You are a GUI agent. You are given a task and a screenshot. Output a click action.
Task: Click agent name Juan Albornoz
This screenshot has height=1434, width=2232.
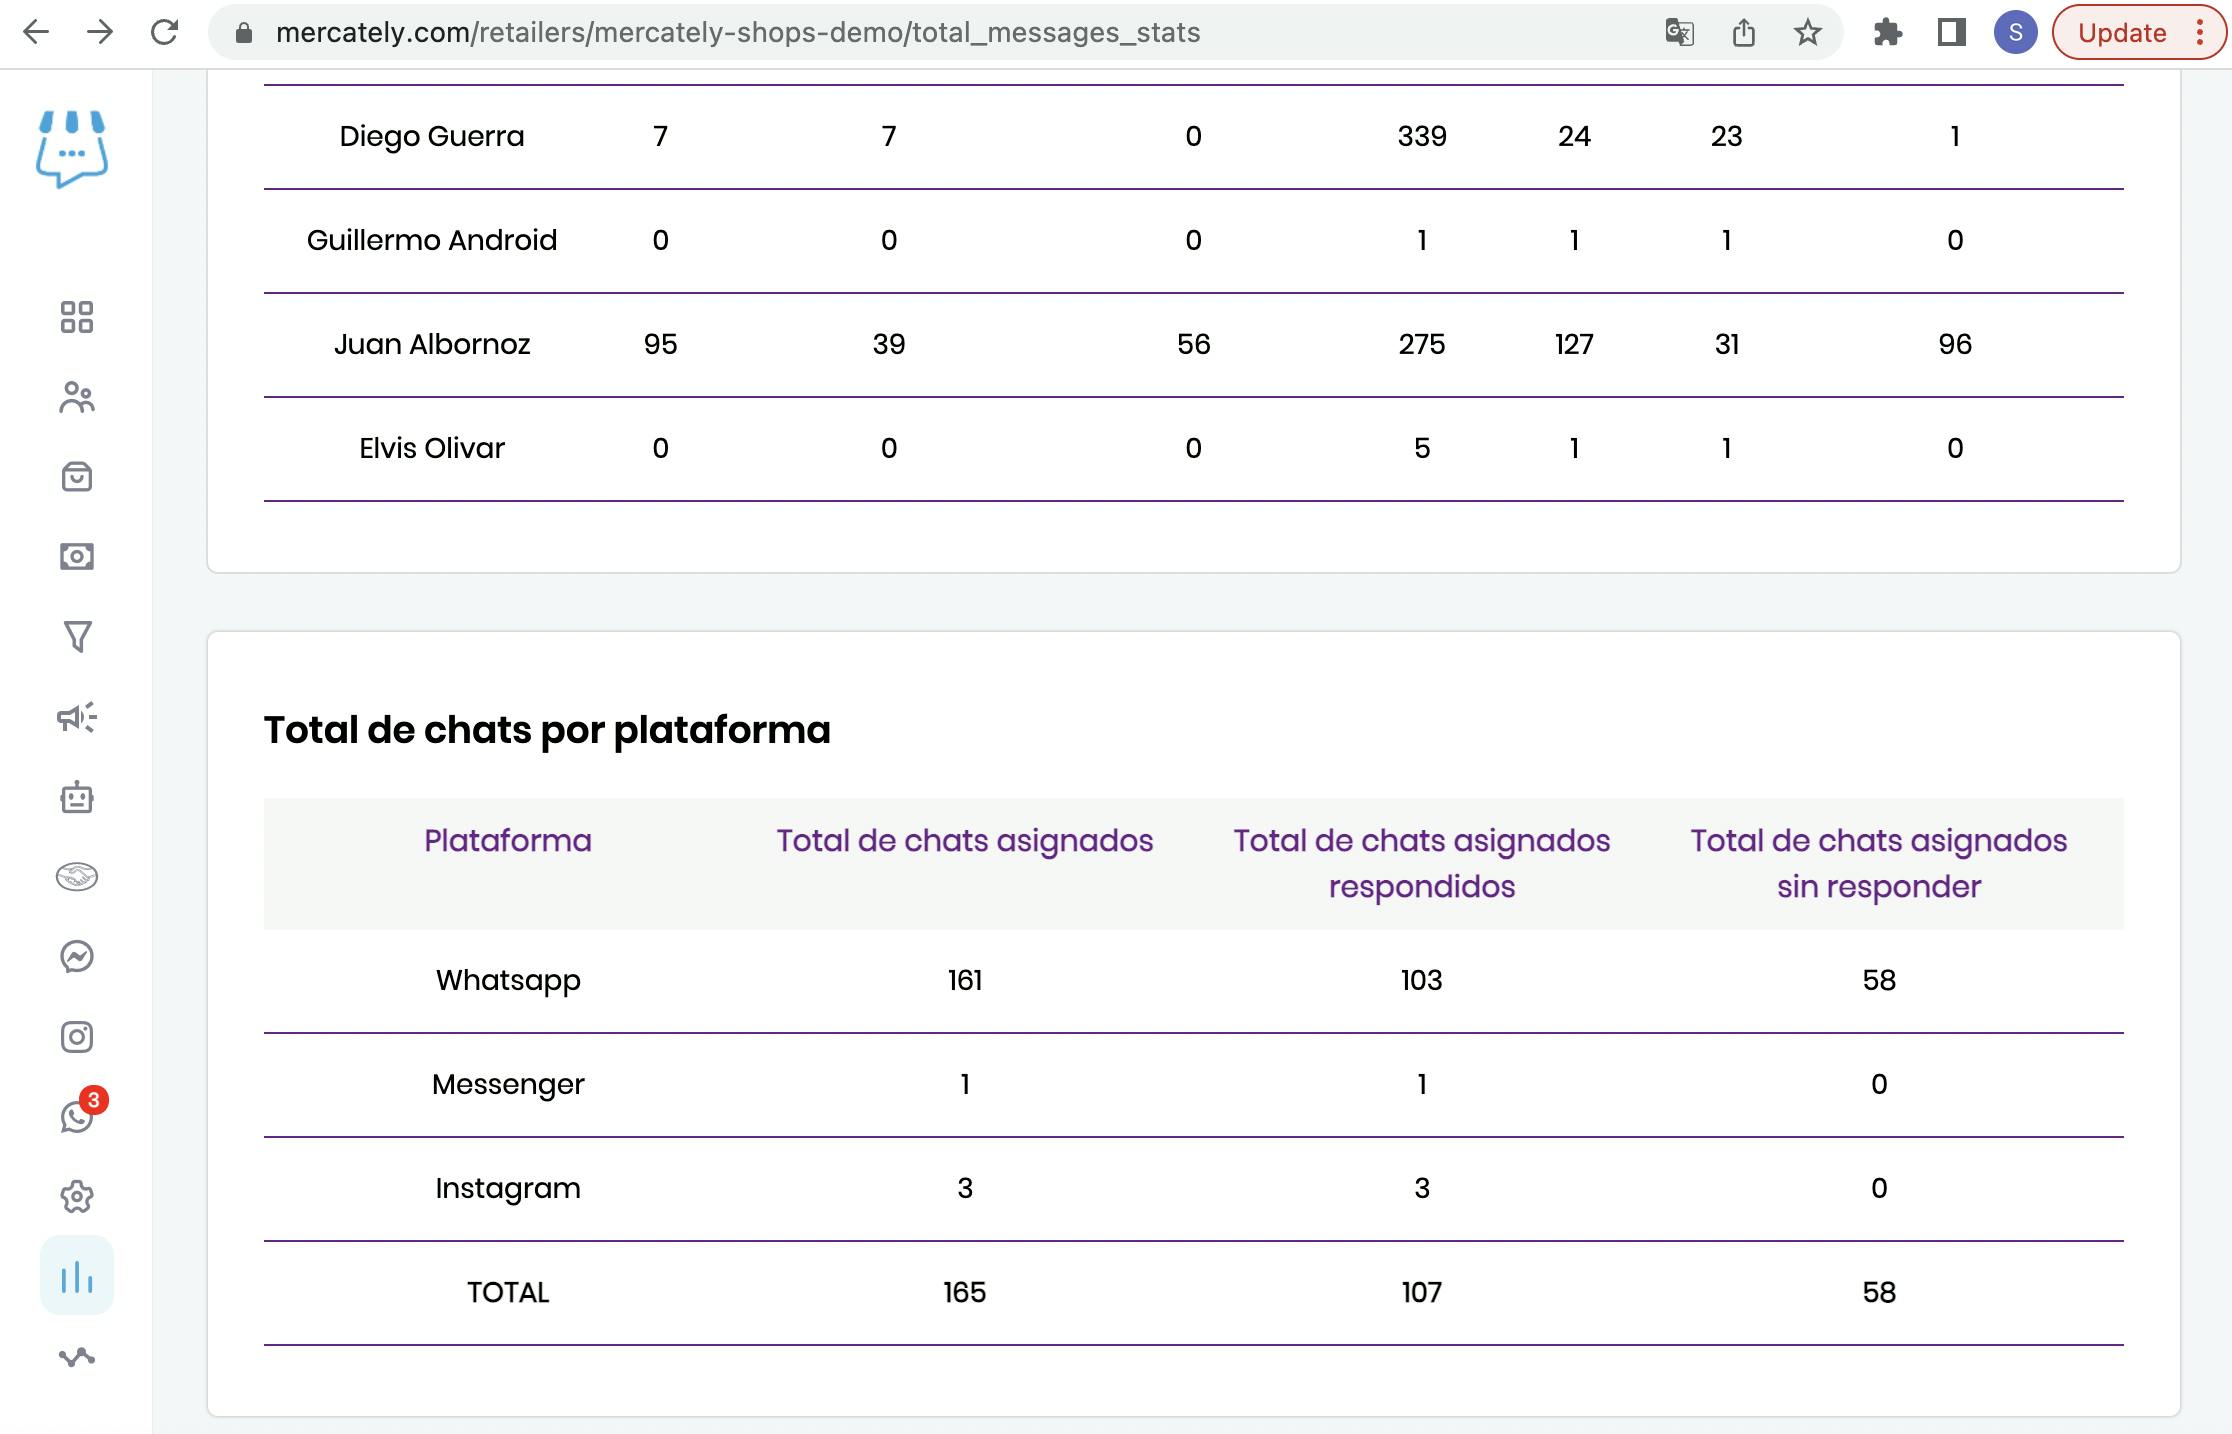point(432,344)
